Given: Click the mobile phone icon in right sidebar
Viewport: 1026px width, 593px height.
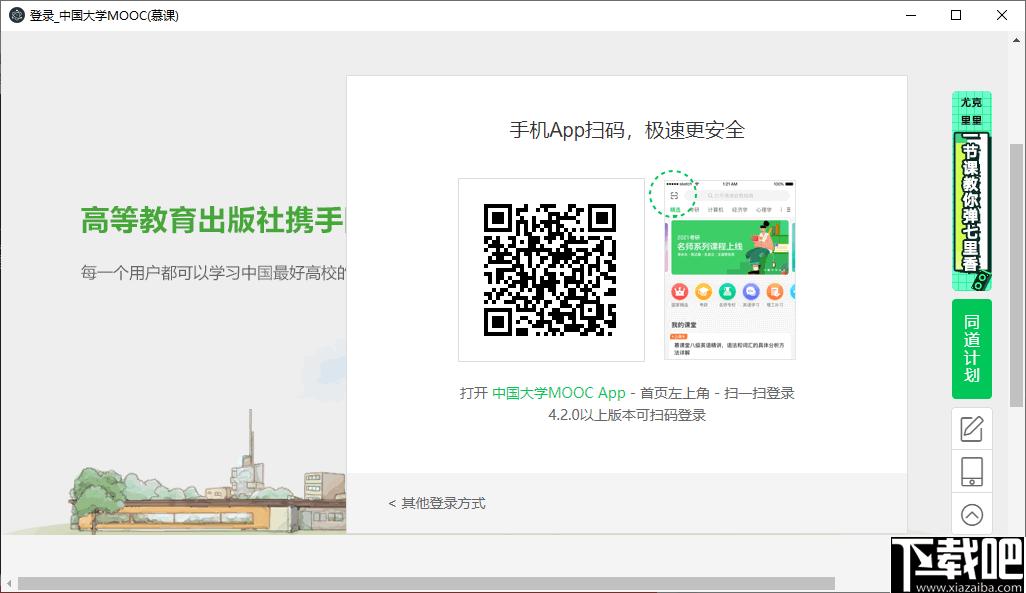Looking at the screenshot, I should tap(971, 472).
